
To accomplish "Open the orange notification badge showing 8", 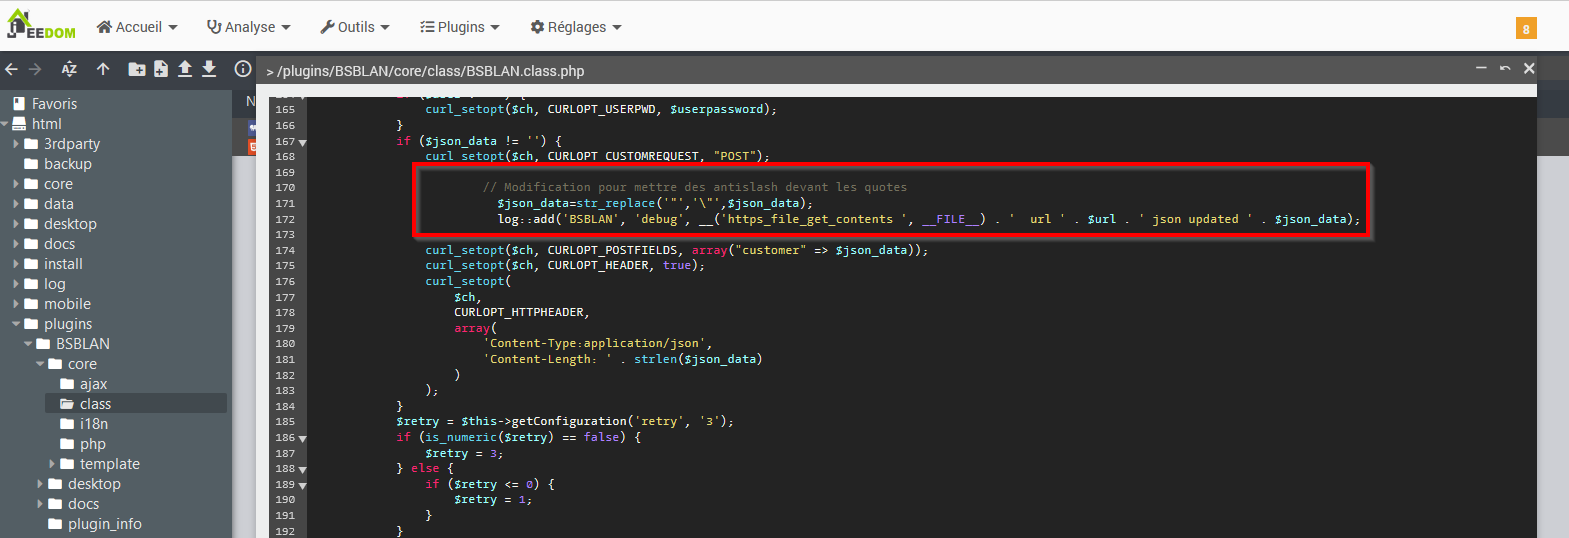I will click(1525, 29).
